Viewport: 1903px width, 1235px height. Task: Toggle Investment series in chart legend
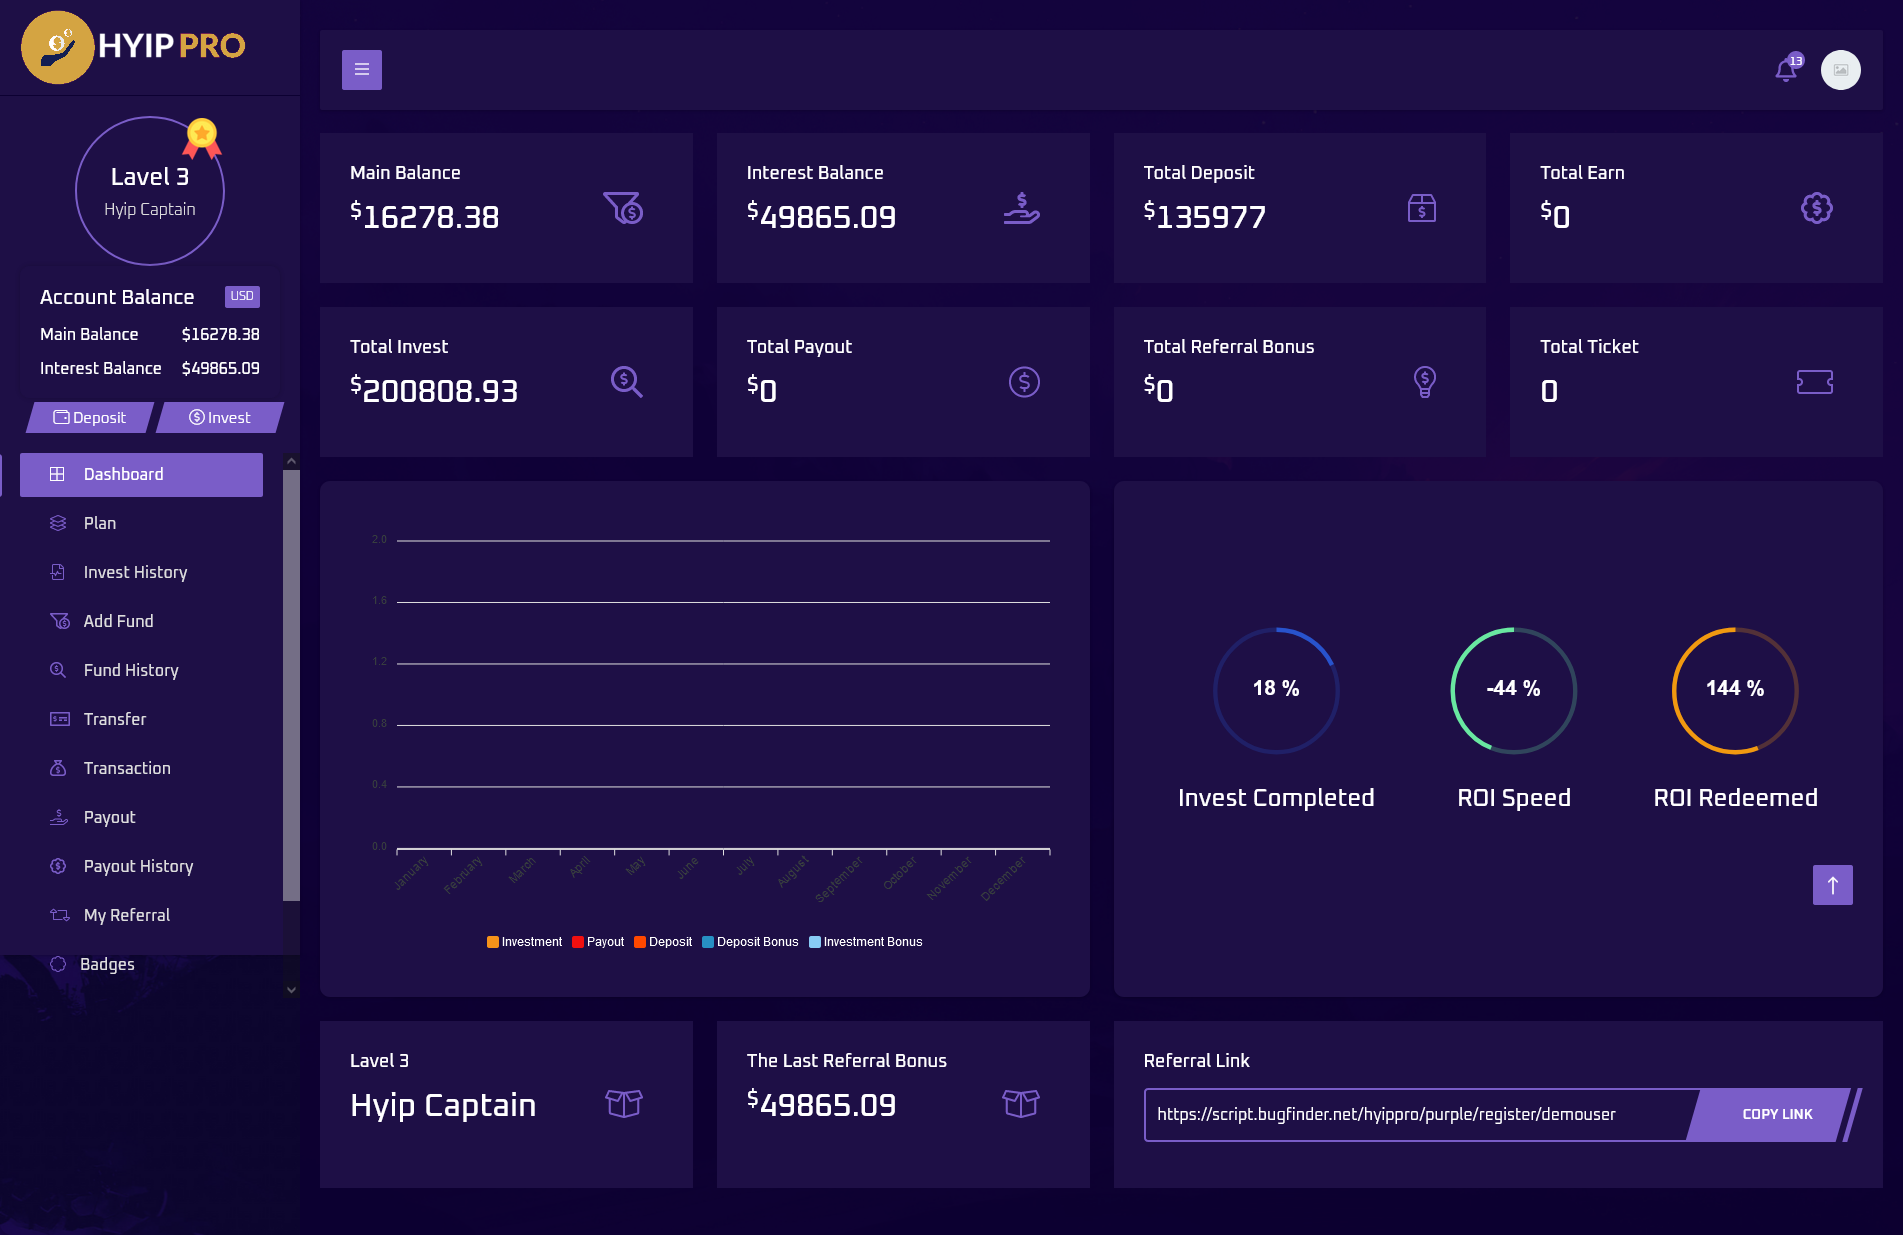click(x=525, y=942)
